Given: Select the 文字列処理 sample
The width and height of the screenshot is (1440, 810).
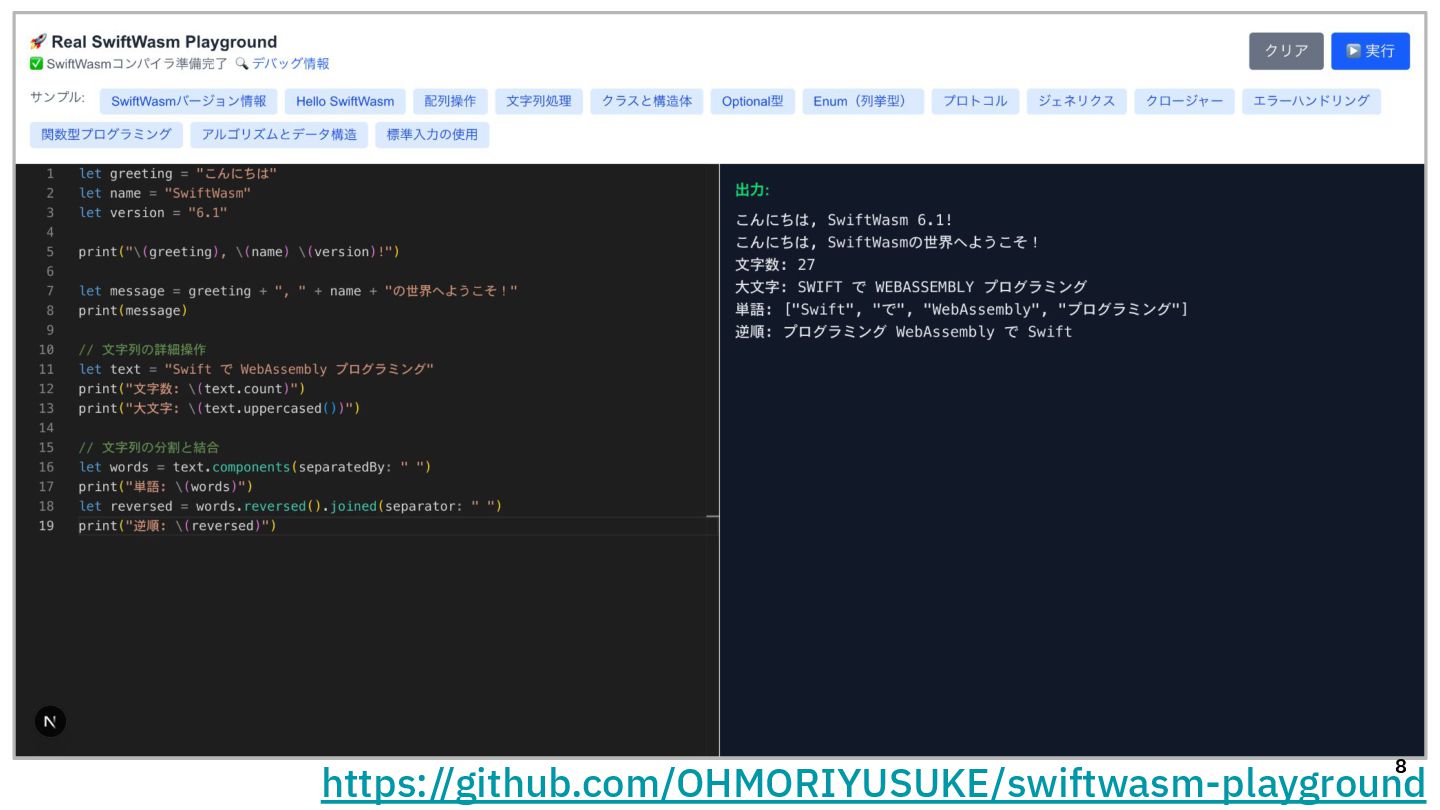Looking at the screenshot, I should [539, 101].
